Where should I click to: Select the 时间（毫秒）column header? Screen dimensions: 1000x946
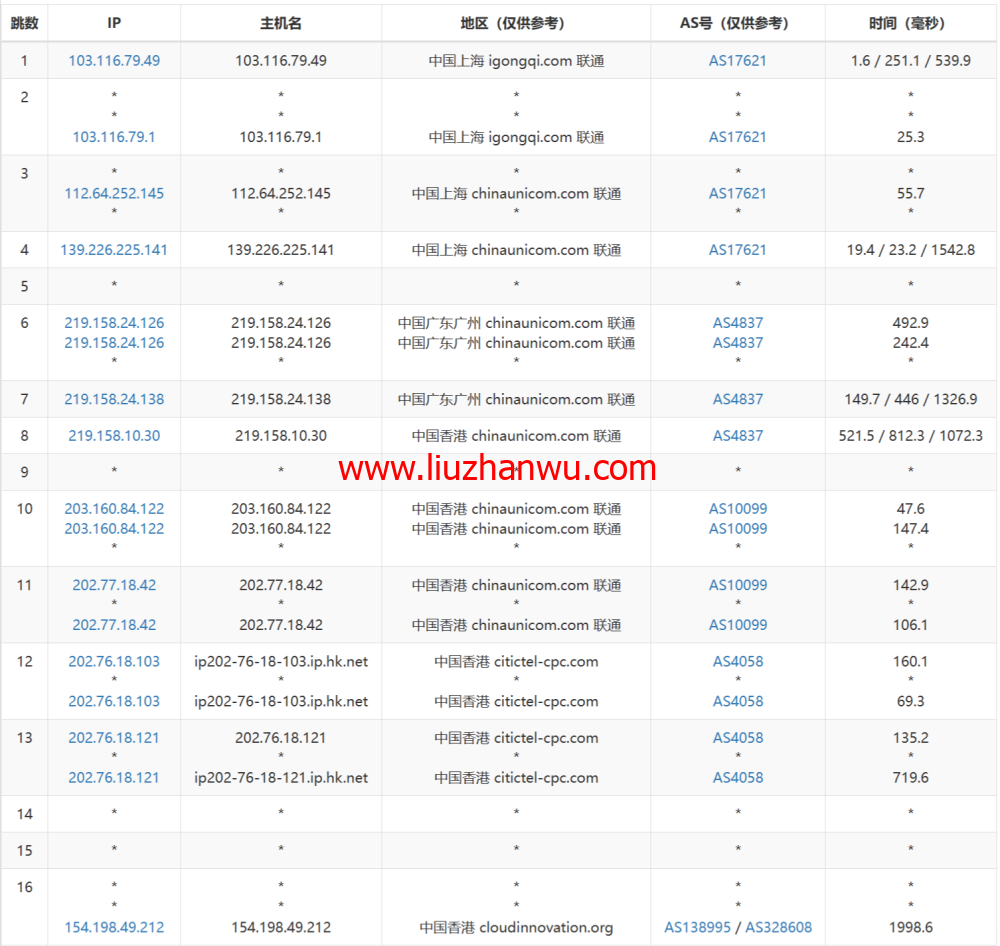pos(910,23)
